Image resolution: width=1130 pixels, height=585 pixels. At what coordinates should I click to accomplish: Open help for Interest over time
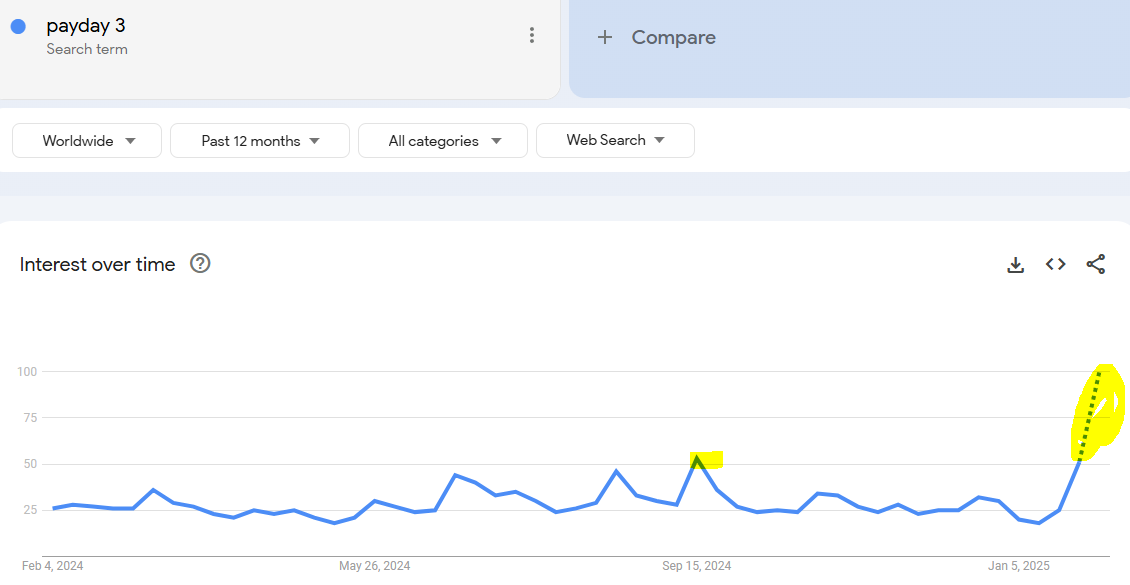pyautogui.click(x=200, y=264)
